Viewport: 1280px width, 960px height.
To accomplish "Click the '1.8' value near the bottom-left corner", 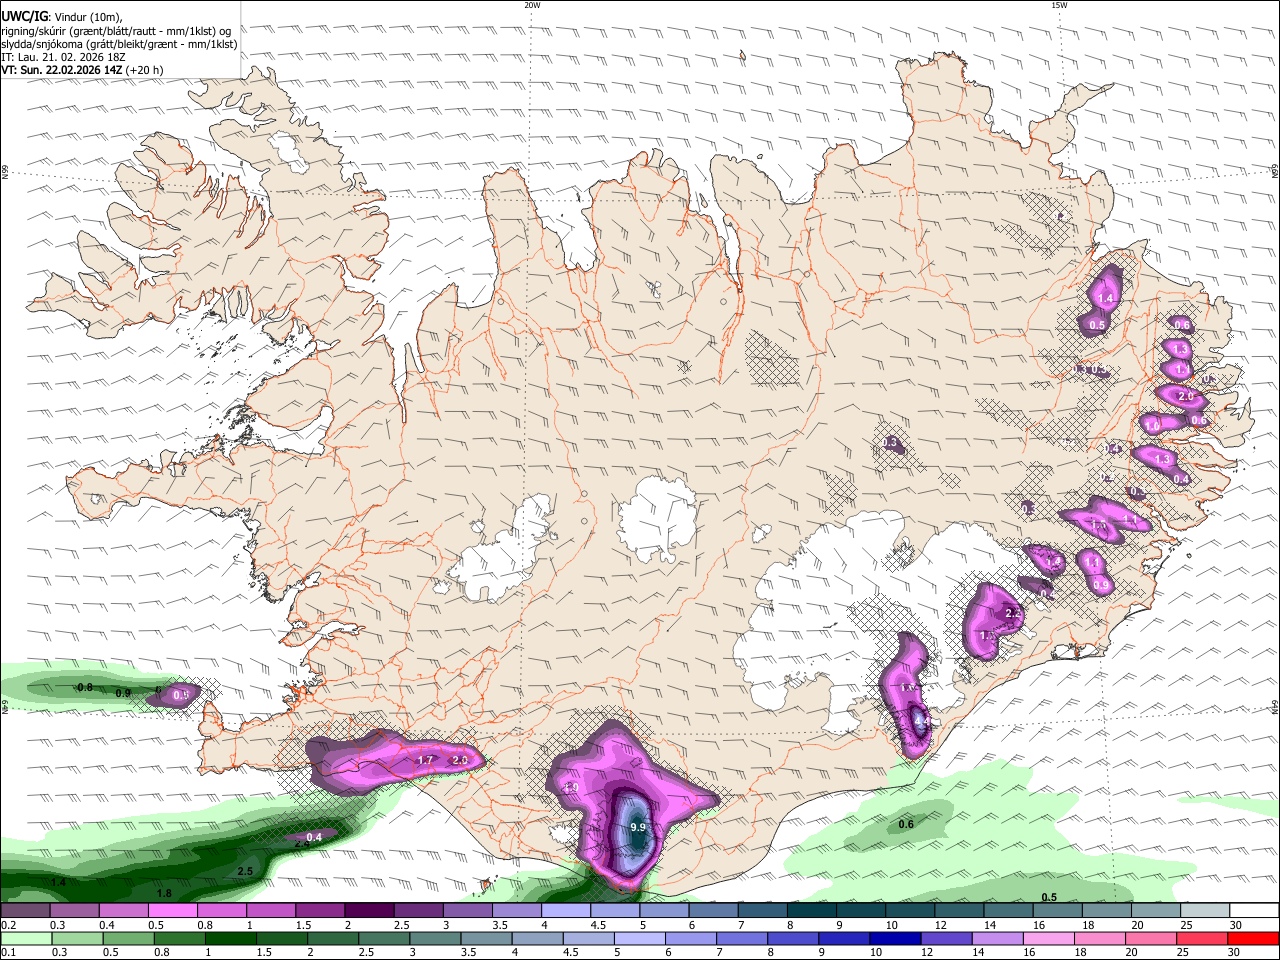I will 165,893.
